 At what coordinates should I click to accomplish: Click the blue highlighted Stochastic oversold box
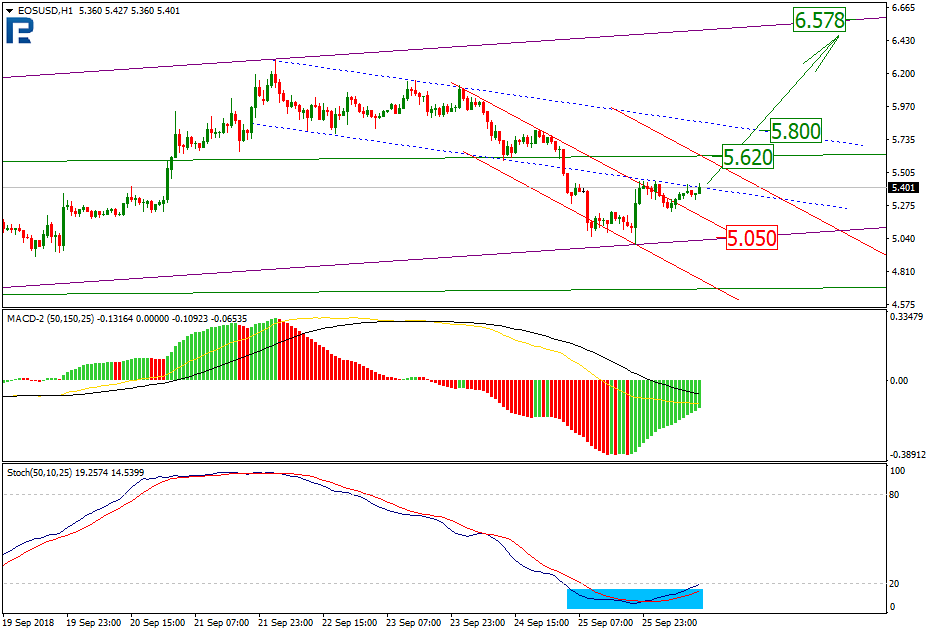(635, 599)
